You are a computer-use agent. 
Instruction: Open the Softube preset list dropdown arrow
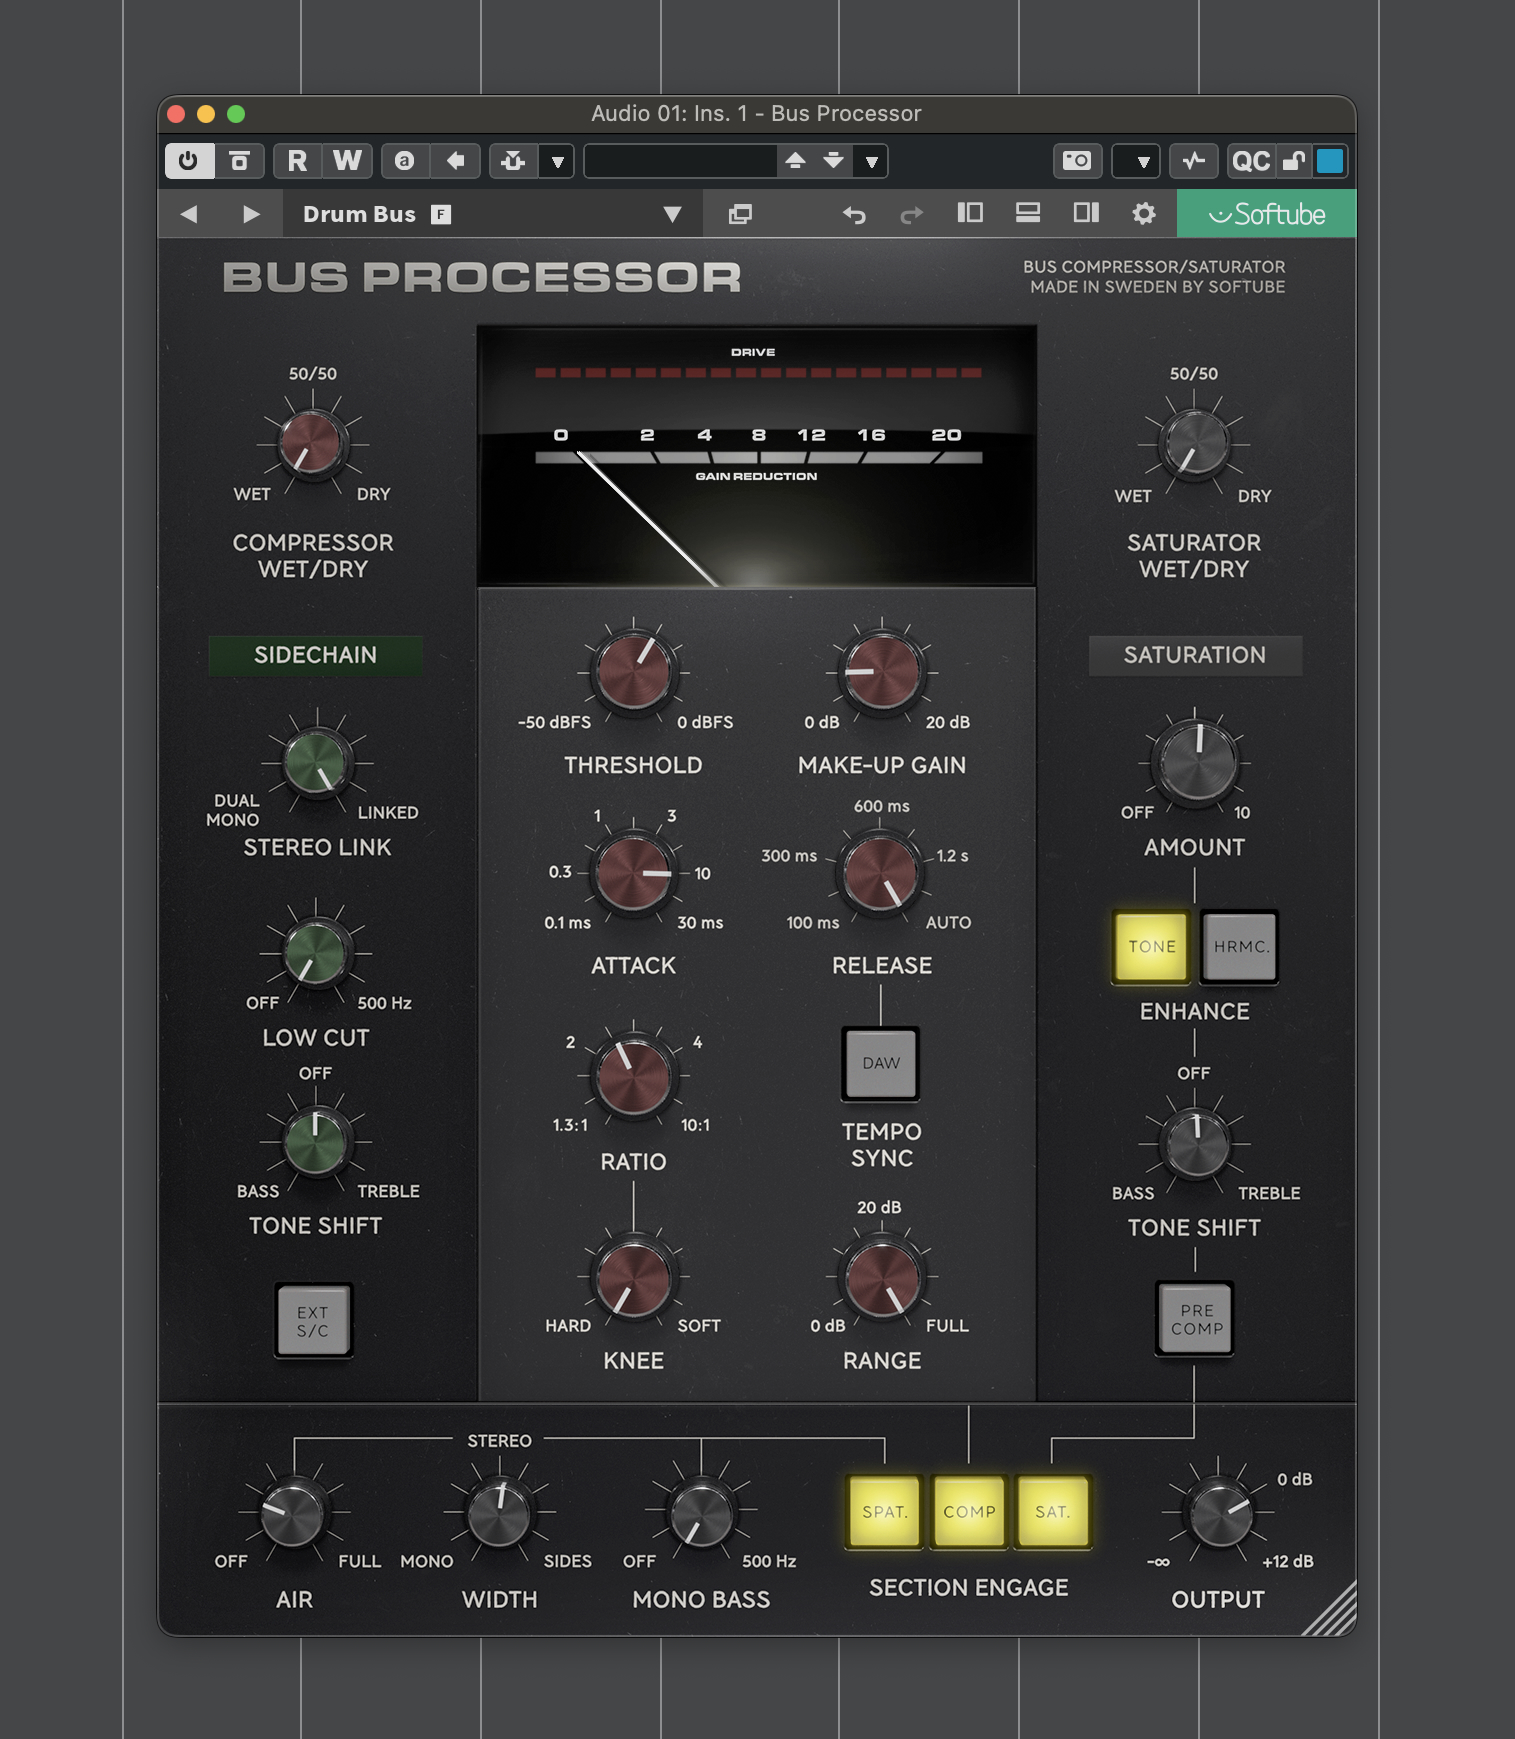pyautogui.click(x=672, y=214)
